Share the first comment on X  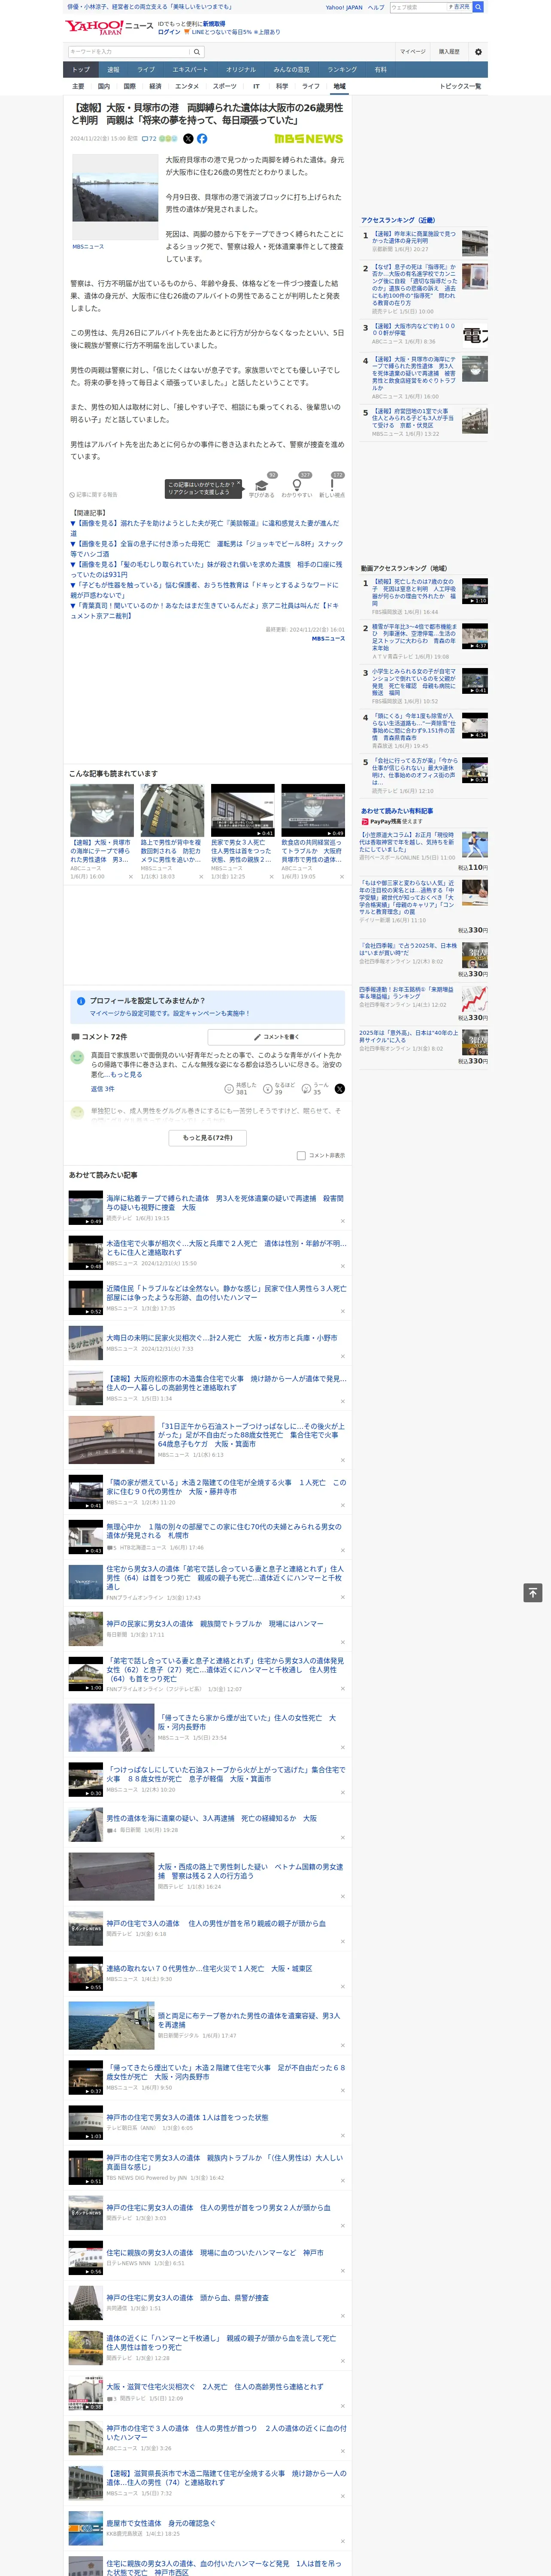click(340, 1088)
